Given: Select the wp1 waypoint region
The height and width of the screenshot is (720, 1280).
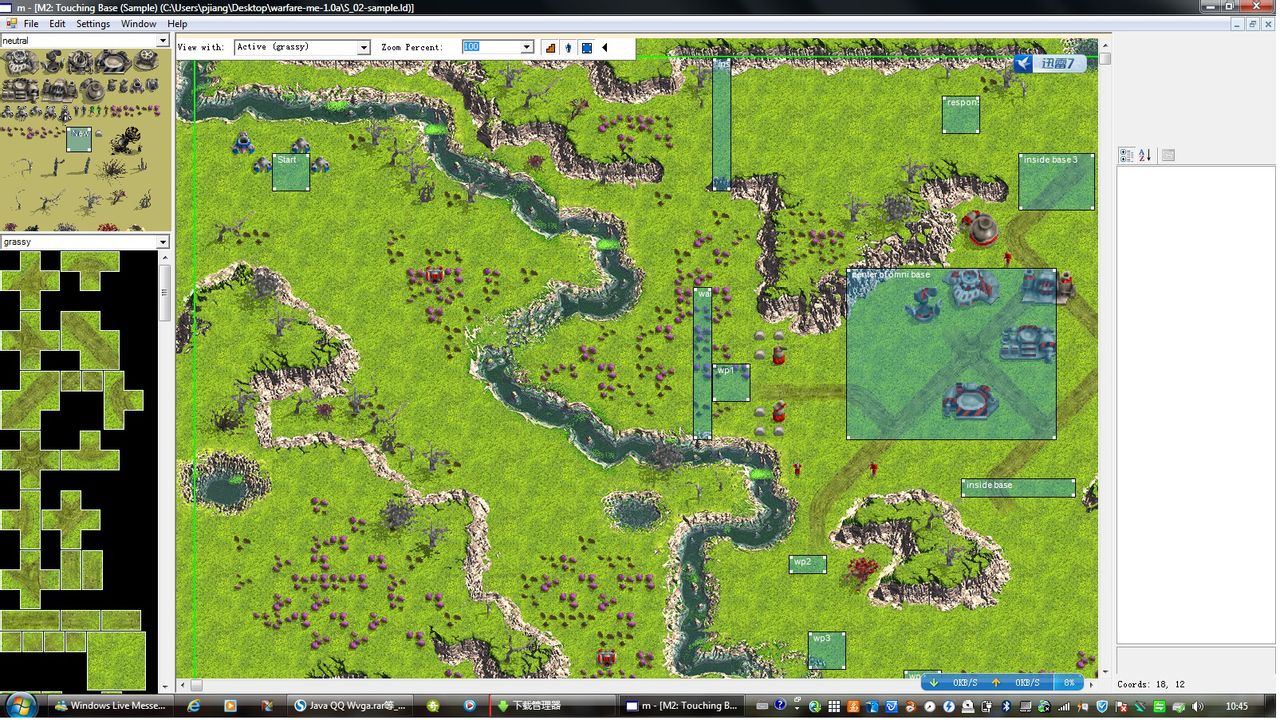Looking at the screenshot, I should pos(731,383).
